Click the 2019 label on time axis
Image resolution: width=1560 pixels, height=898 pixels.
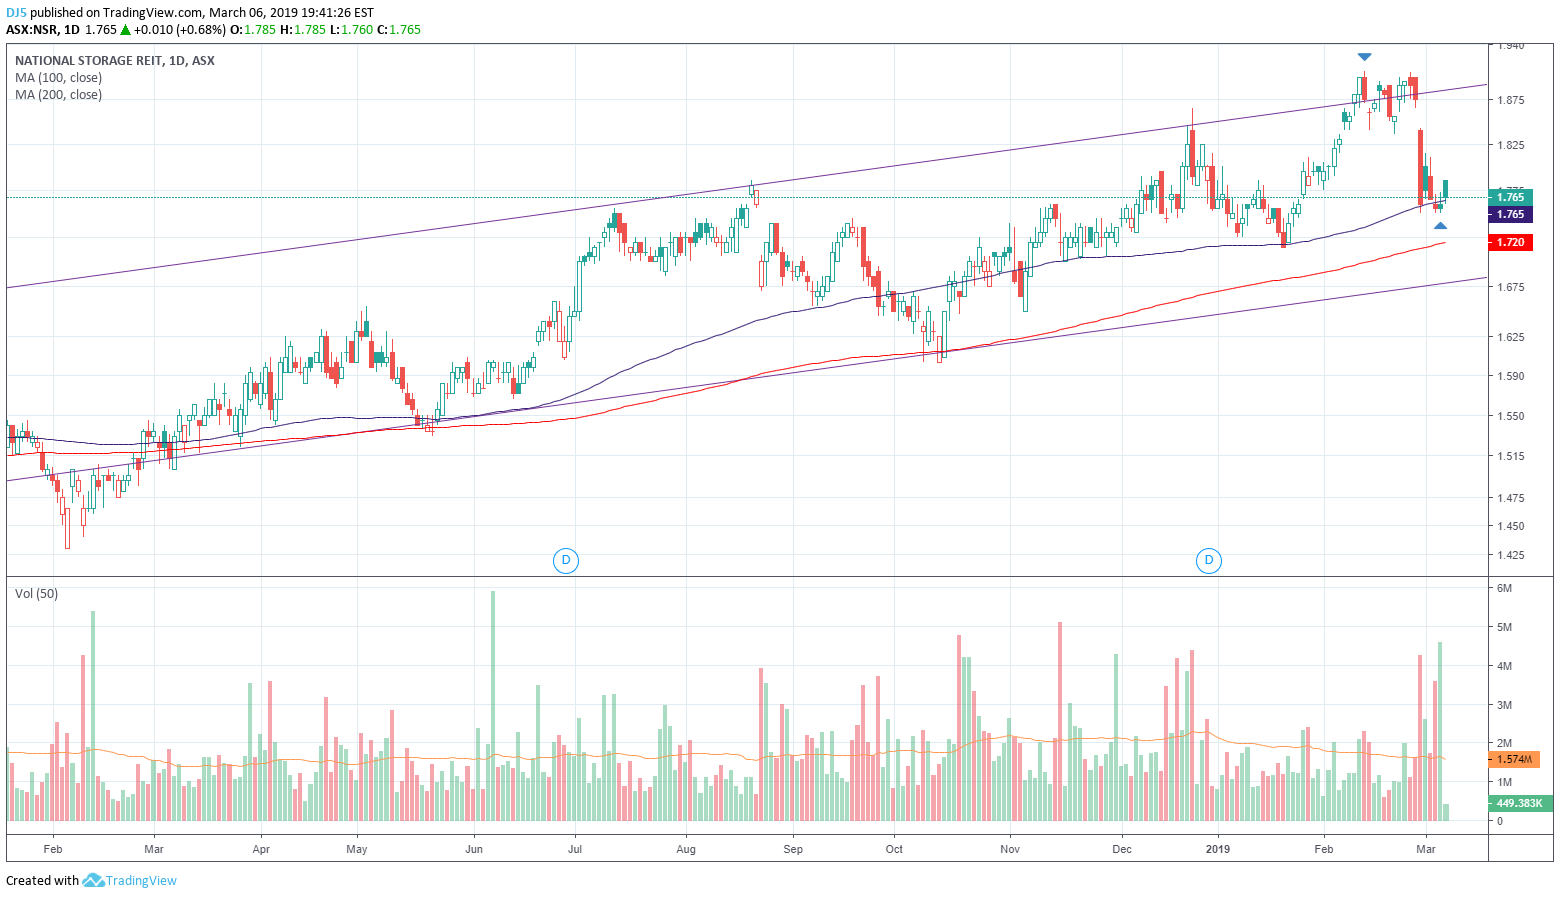tap(1218, 849)
